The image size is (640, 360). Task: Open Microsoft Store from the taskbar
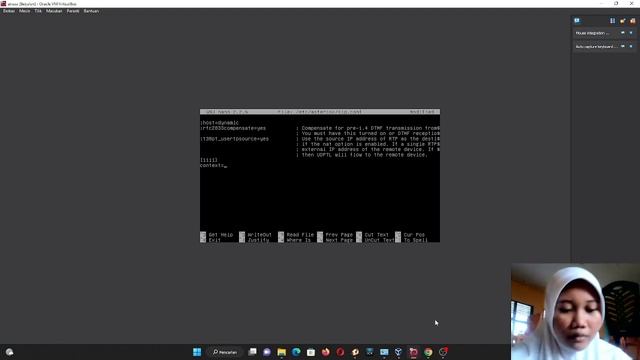coord(311,352)
